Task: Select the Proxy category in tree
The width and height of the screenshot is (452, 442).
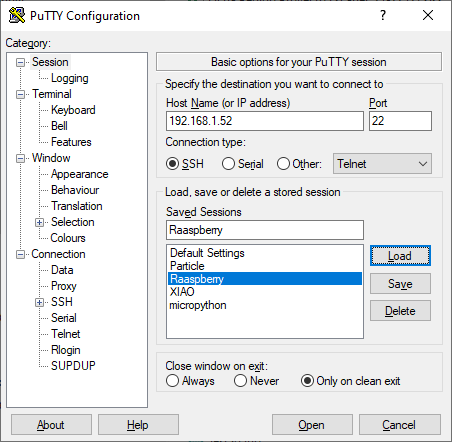Action: point(64,286)
